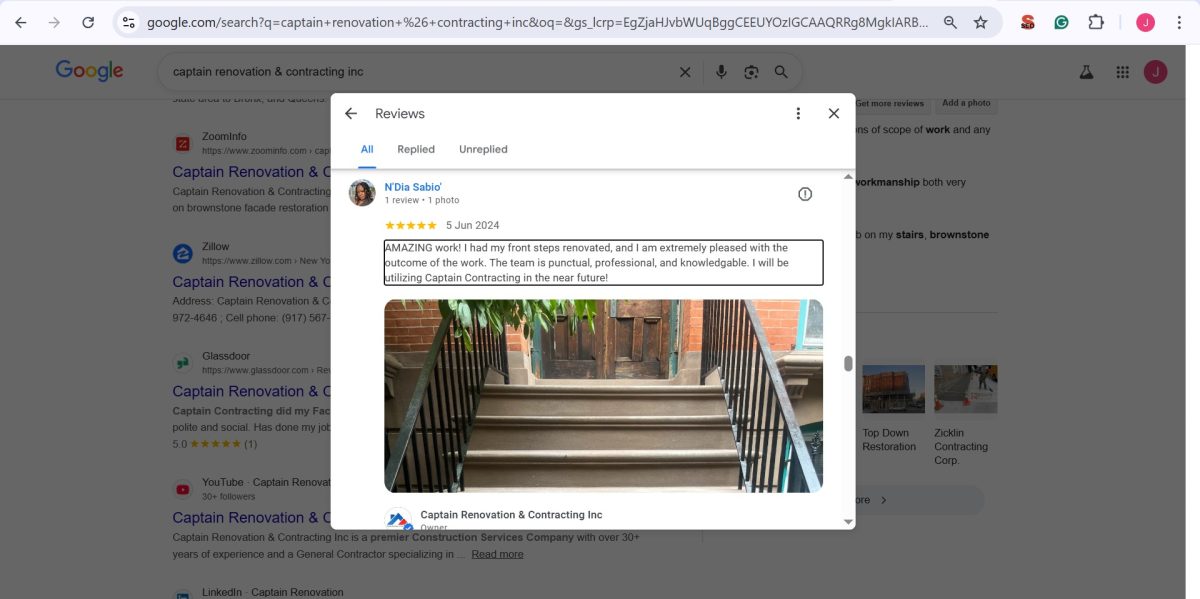1200x599 pixels.
Task: Open the Google apps grid
Action: (1123, 72)
